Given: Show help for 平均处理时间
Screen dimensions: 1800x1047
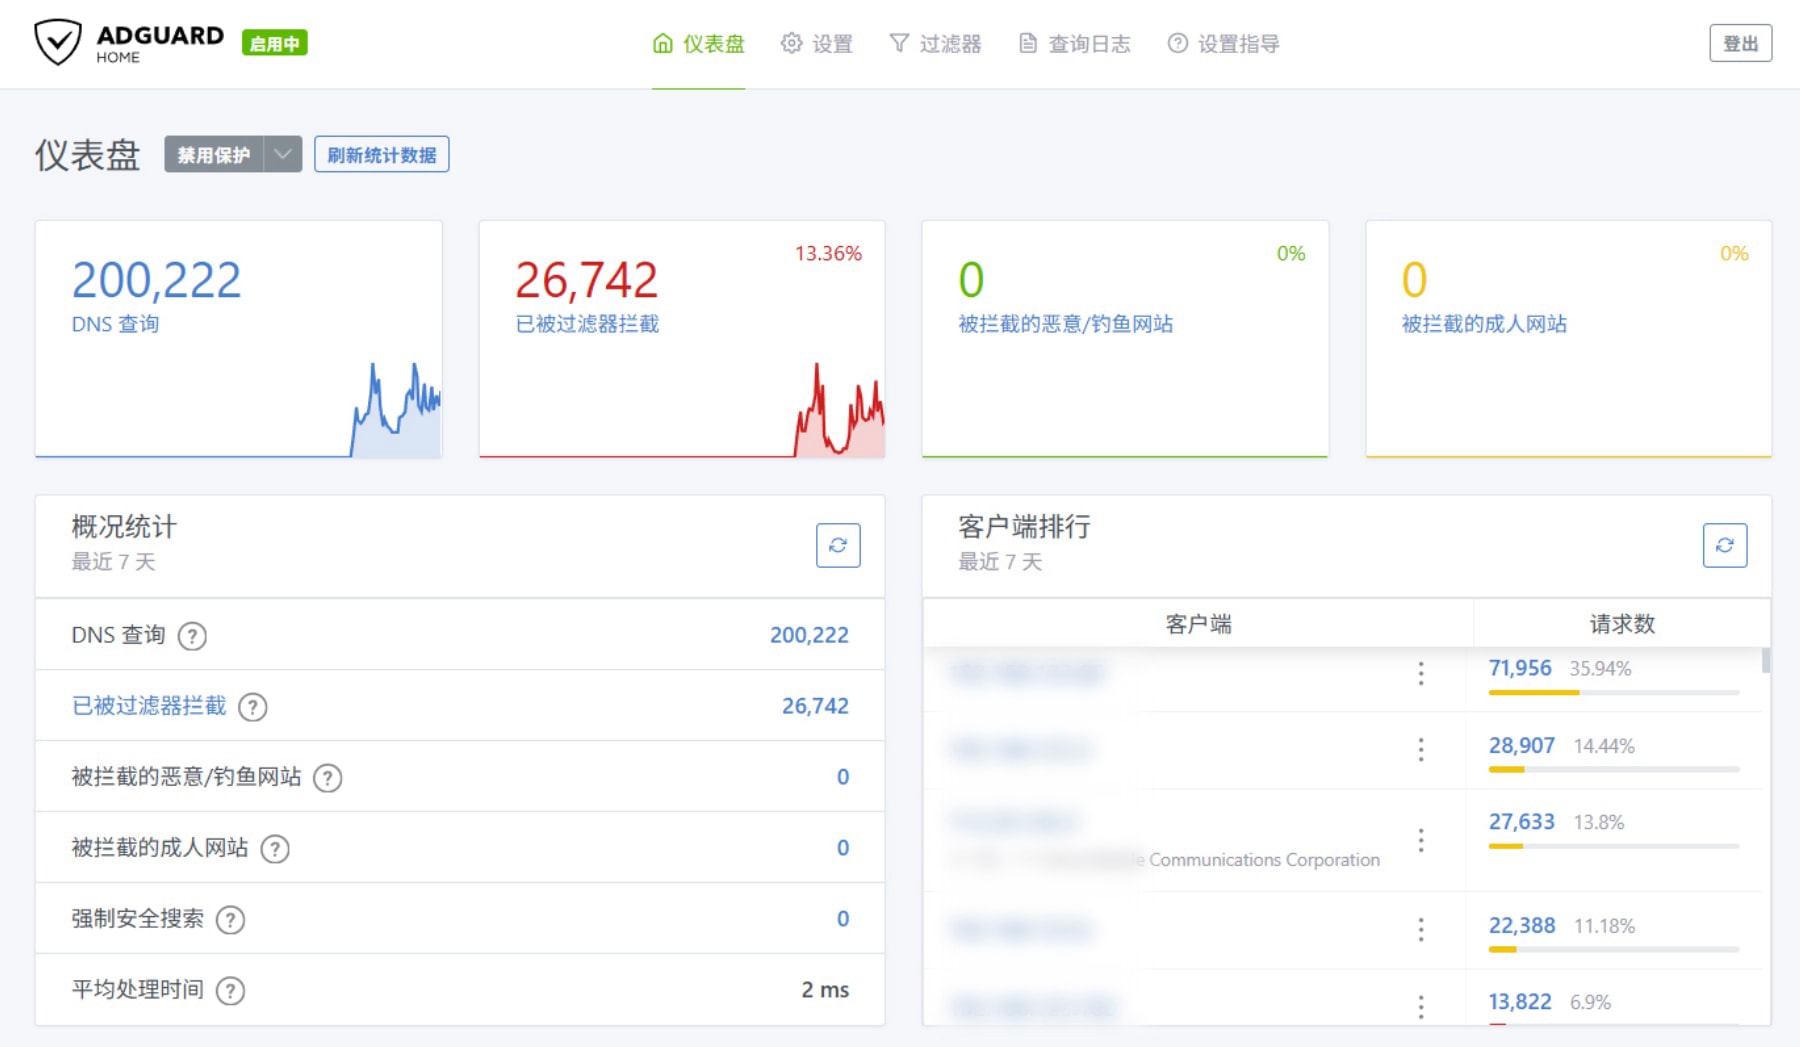Looking at the screenshot, I should pyautogui.click(x=231, y=991).
